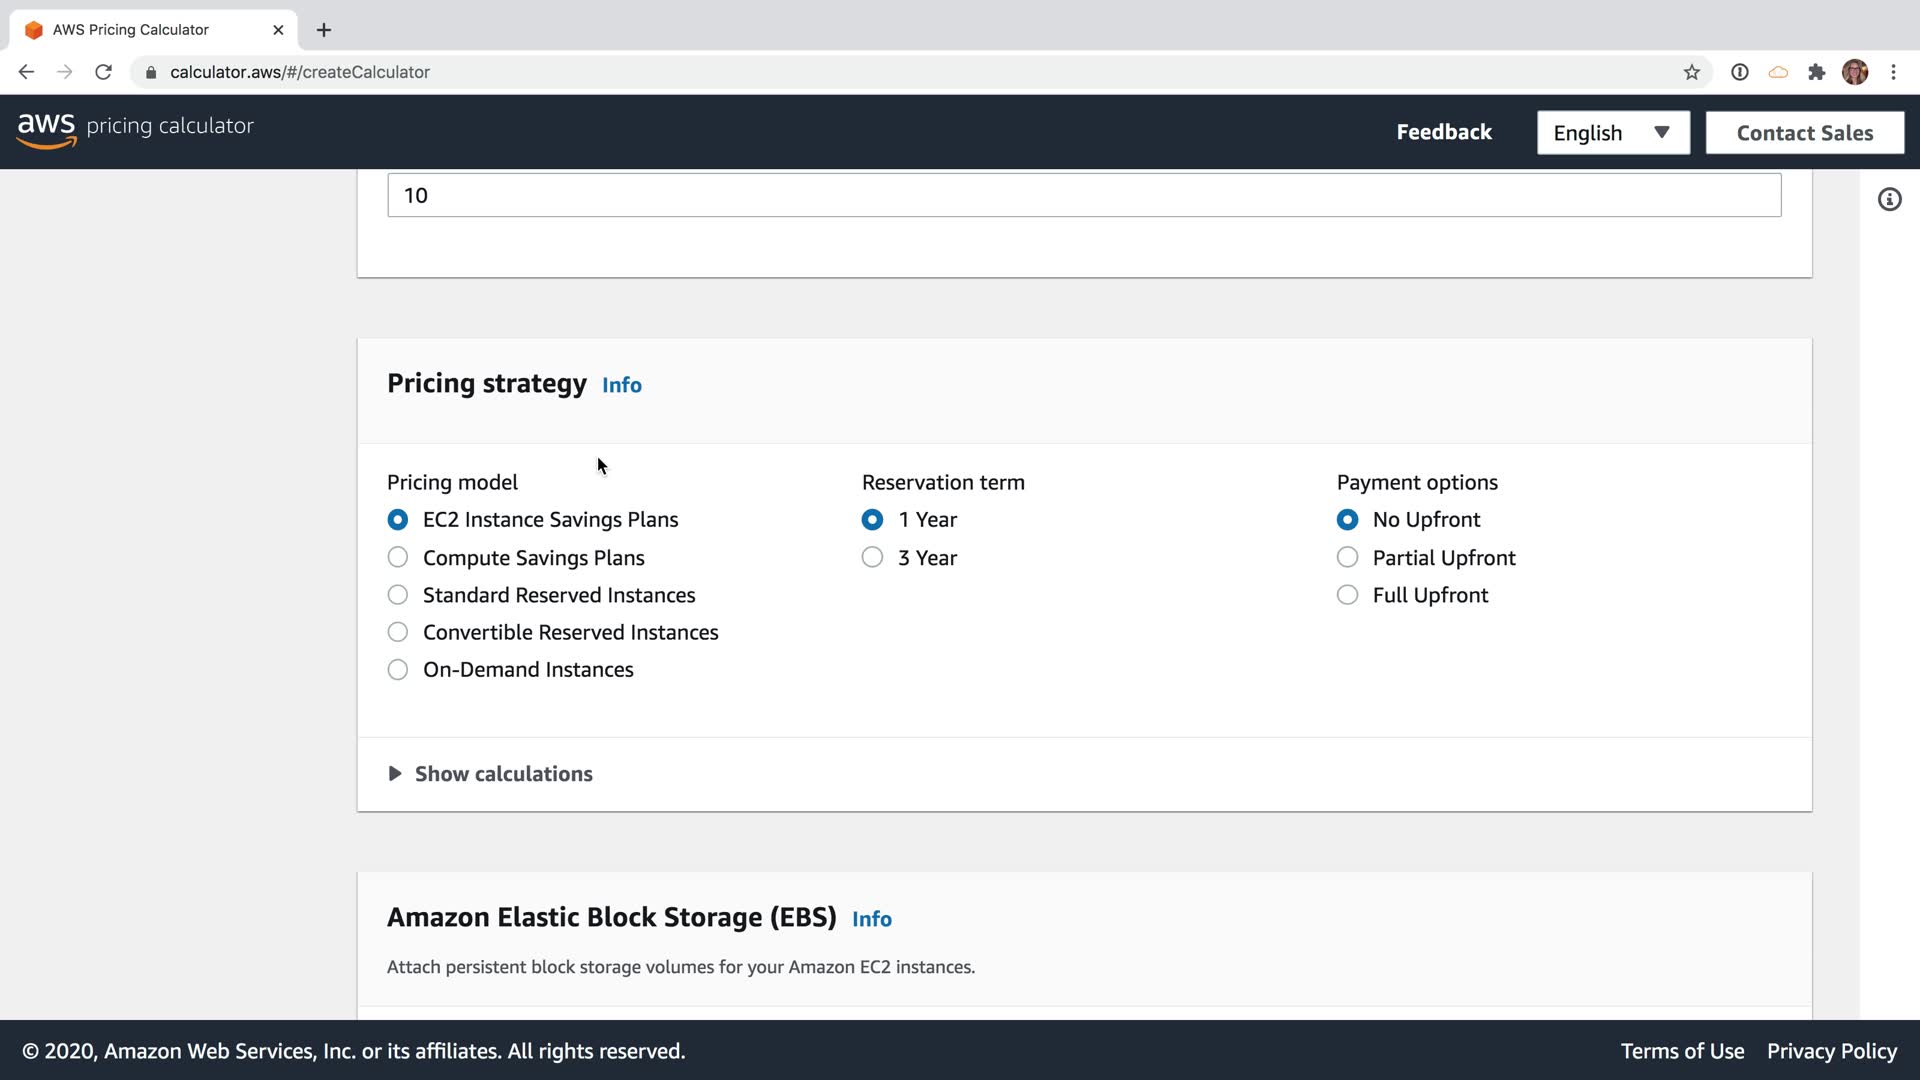The image size is (1920, 1080).
Task: Open the English language dropdown
Action: (x=1612, y=133)
